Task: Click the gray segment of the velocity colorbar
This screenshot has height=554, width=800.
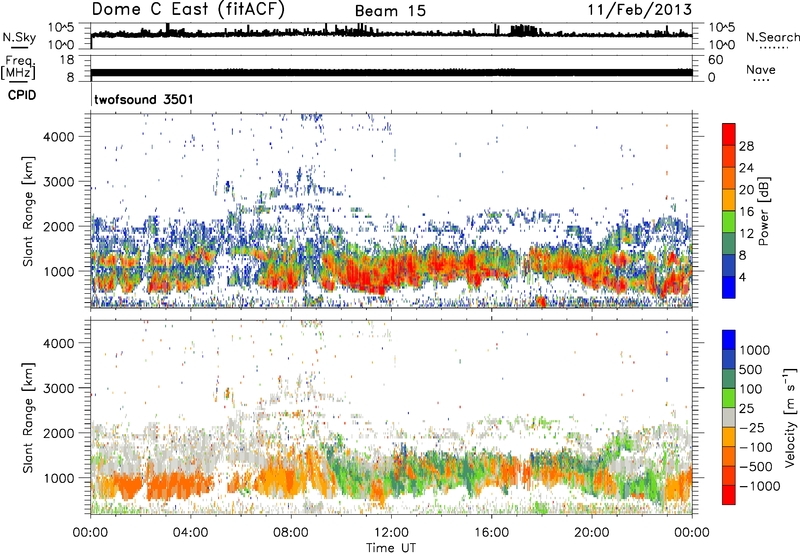Action: pyautogui.click(x=729, y=417)
